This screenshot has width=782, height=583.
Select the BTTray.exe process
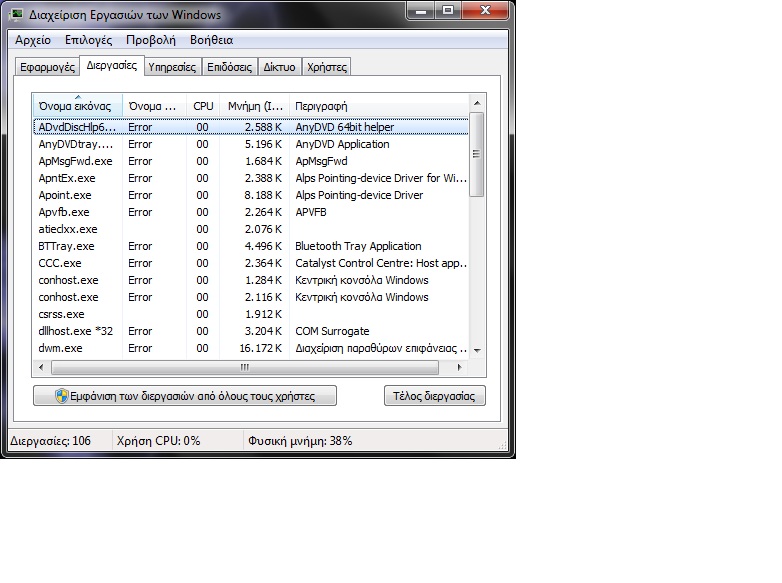click(251, 246)
